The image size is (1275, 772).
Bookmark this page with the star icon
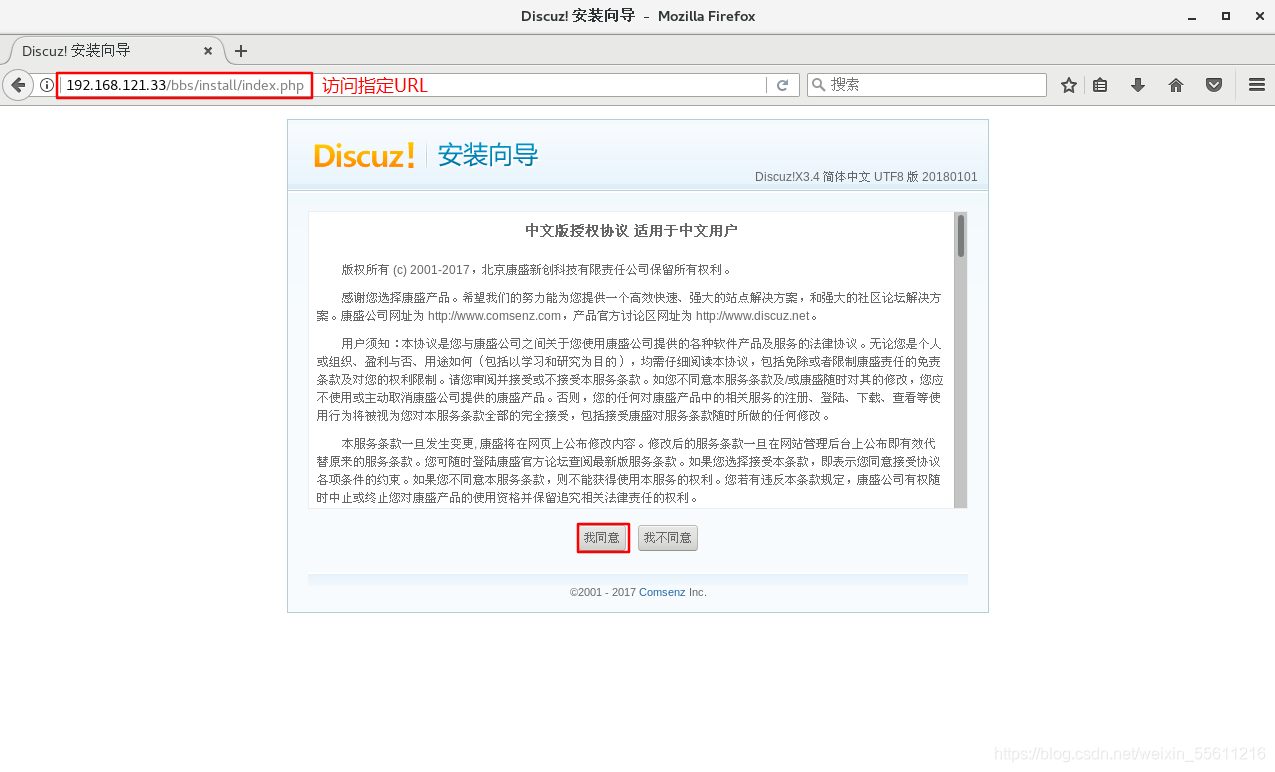click(x=1069, y=85)
